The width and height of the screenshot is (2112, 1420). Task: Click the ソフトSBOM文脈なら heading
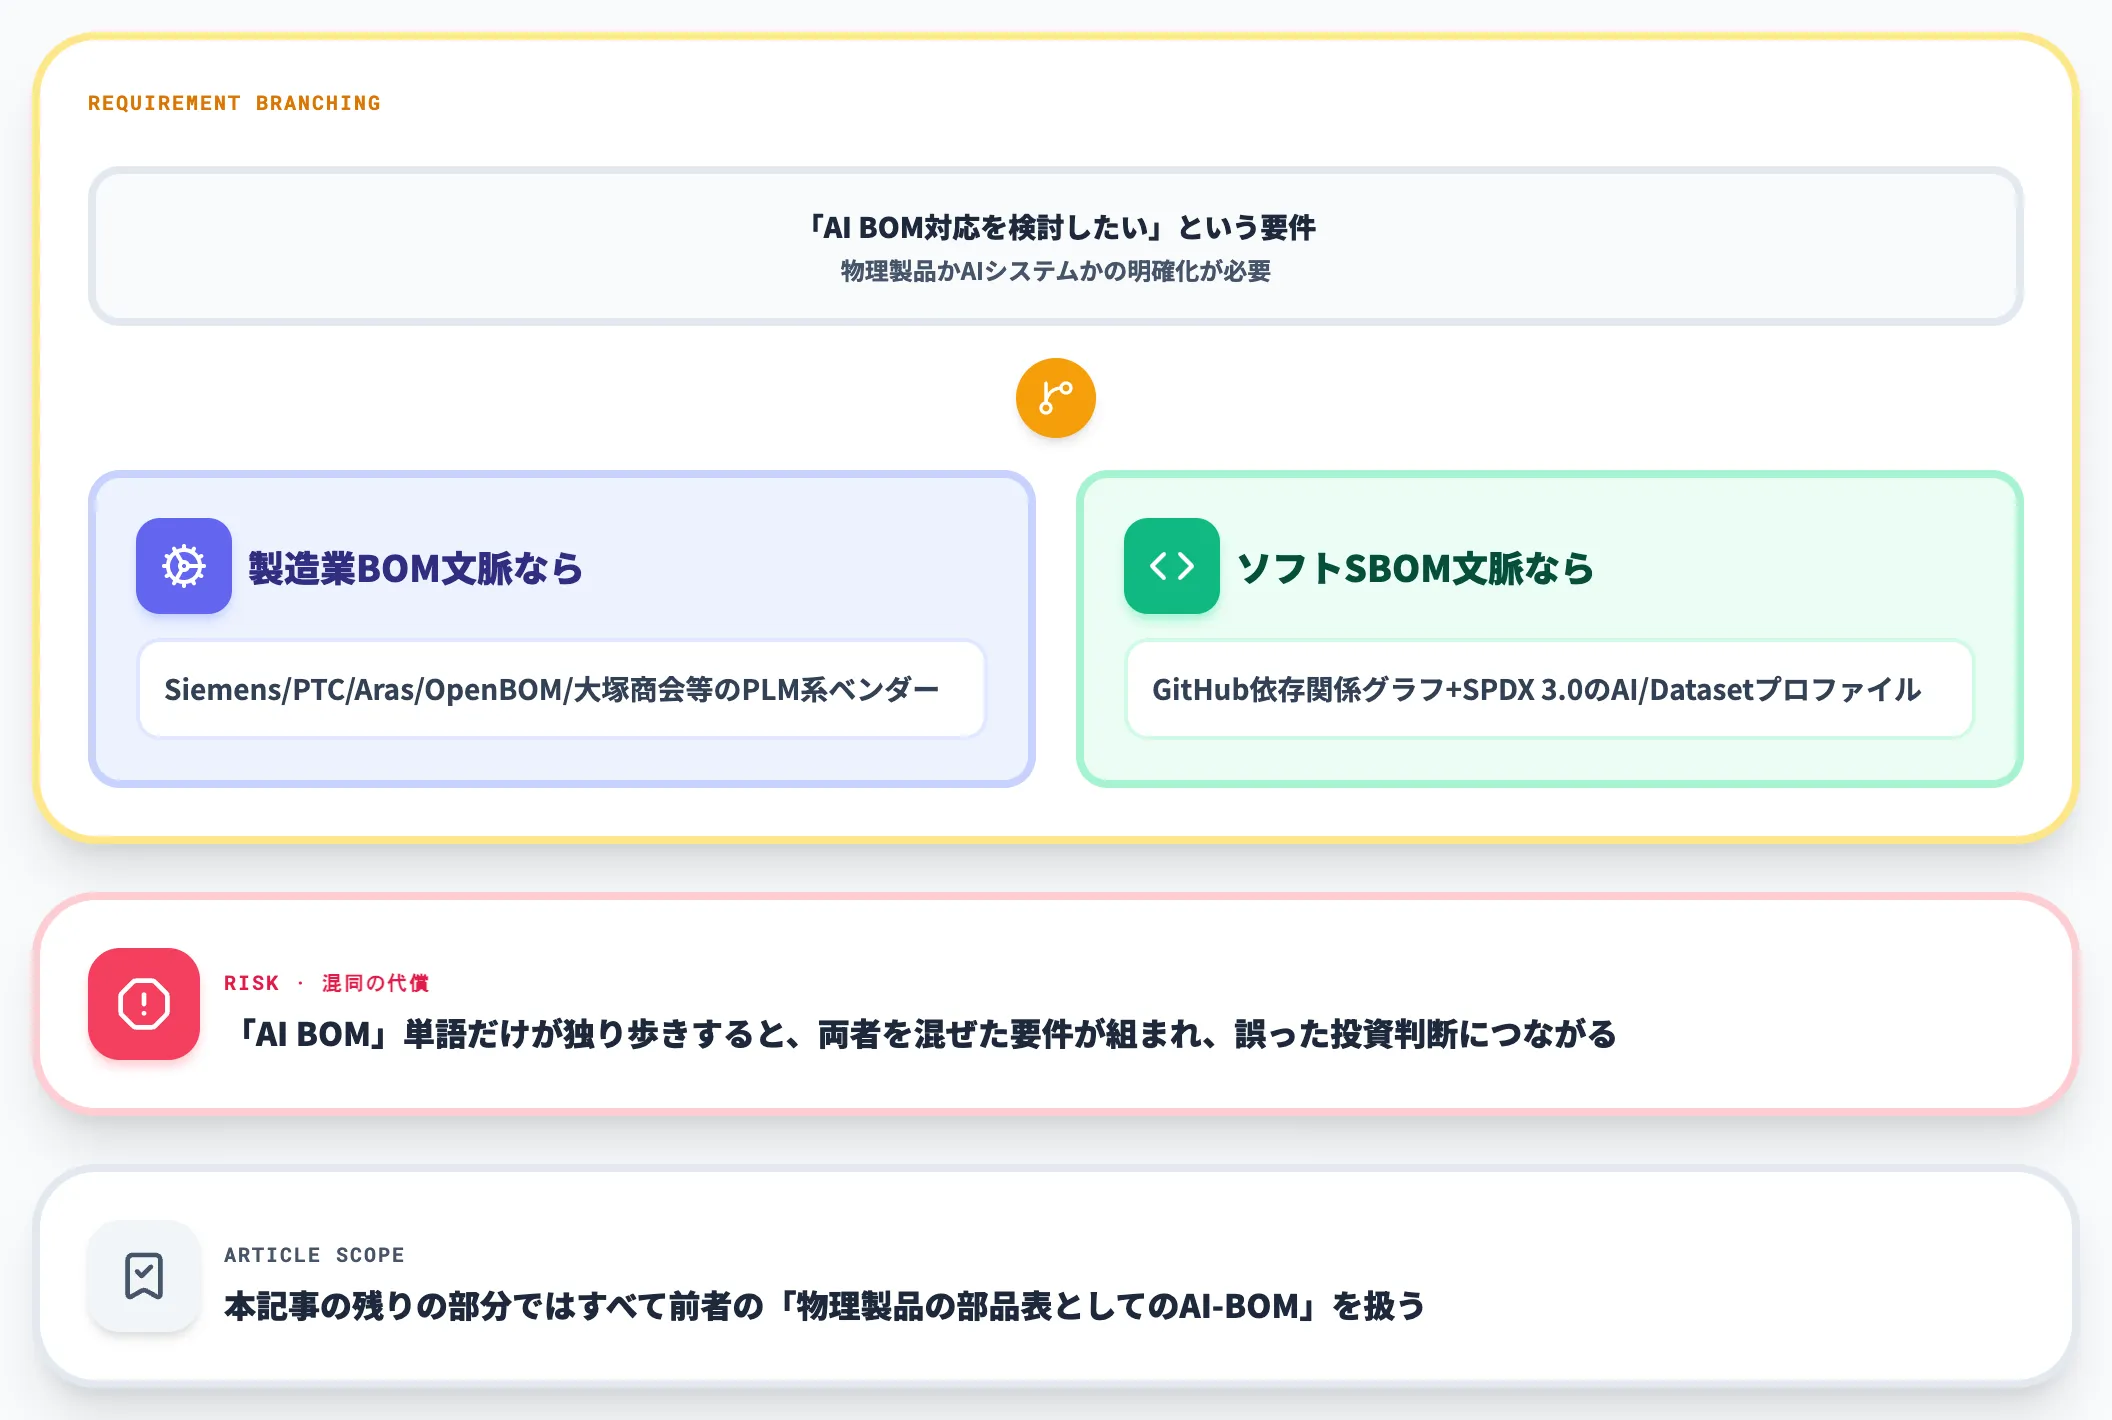tap(1415, 568)
